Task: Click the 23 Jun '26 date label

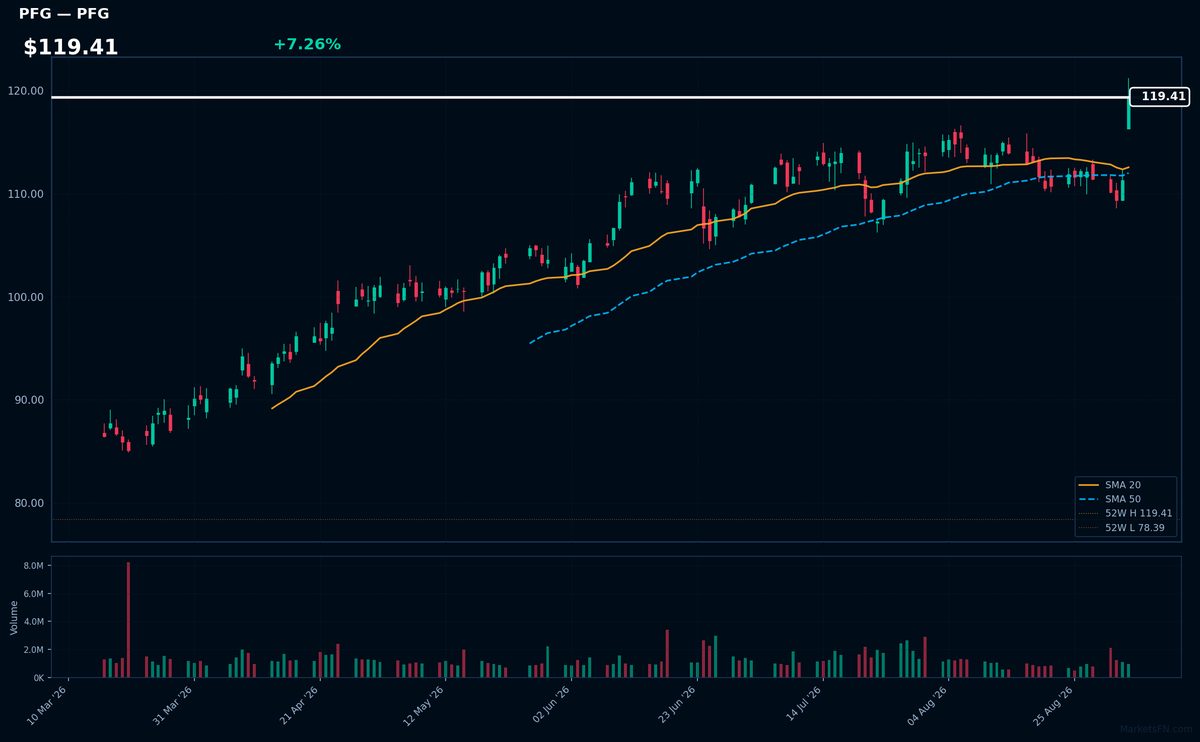Action: 676,705
